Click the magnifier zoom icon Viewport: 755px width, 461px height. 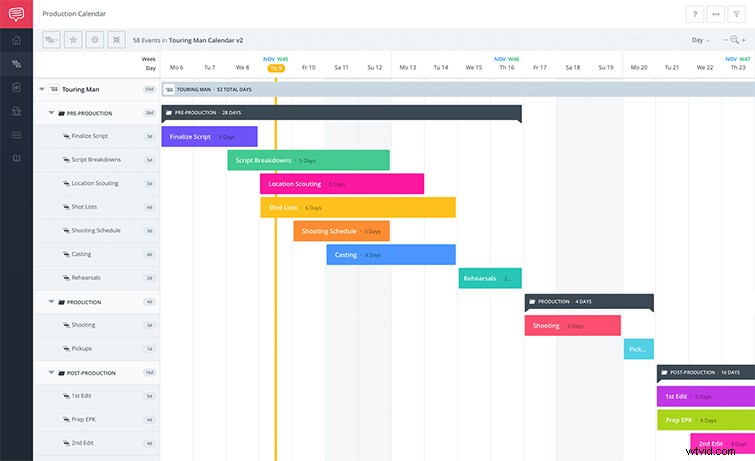click(734, 40)
